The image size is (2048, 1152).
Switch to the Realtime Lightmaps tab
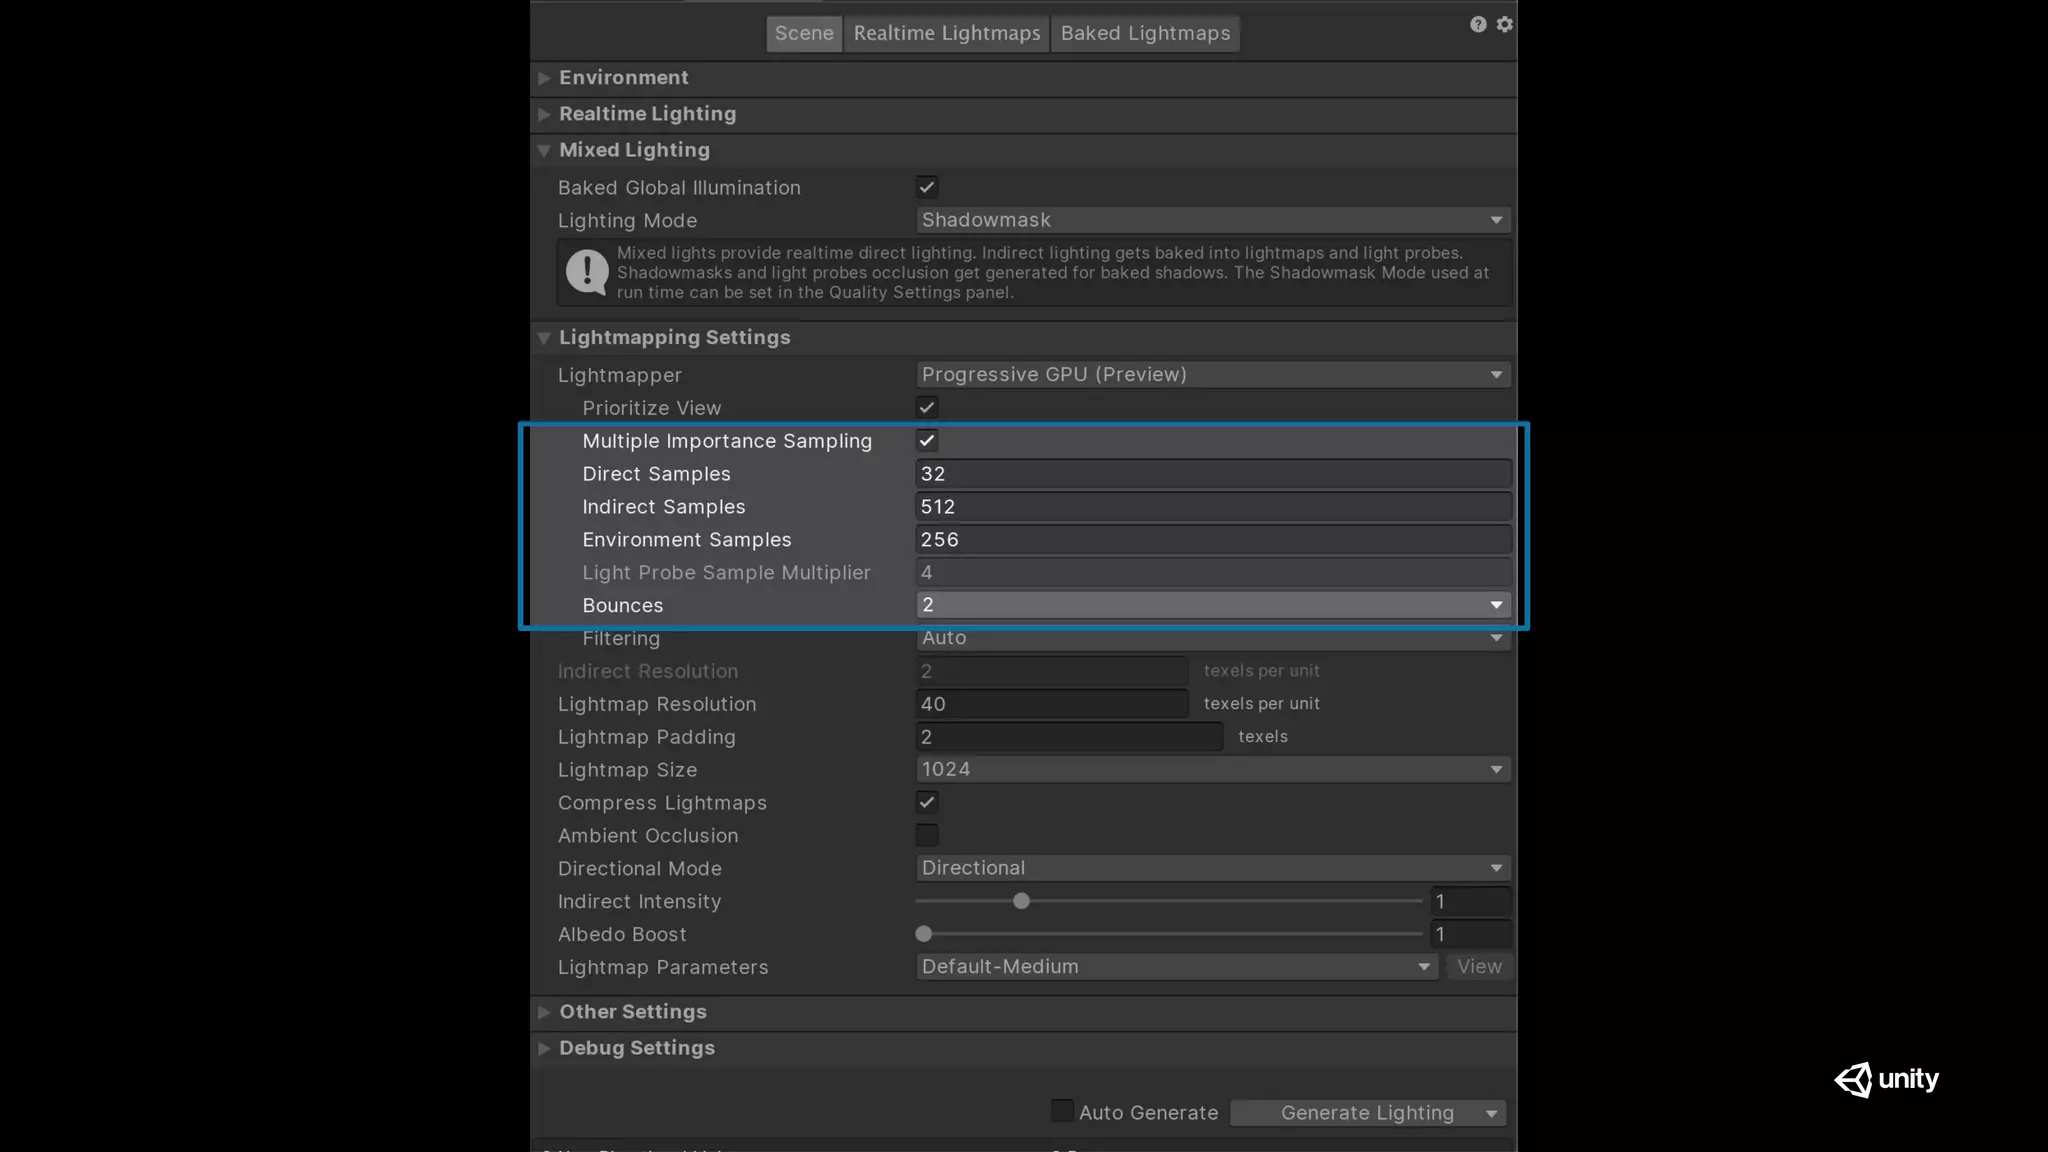pos(946,33)
